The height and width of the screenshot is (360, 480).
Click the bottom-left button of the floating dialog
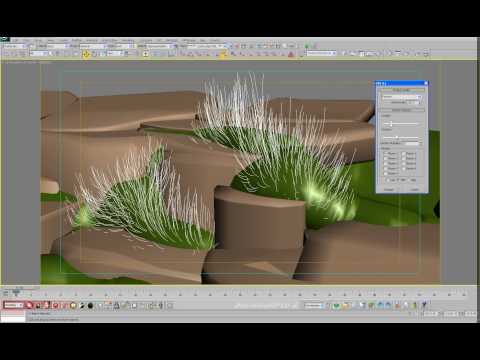tap(389, 190)
